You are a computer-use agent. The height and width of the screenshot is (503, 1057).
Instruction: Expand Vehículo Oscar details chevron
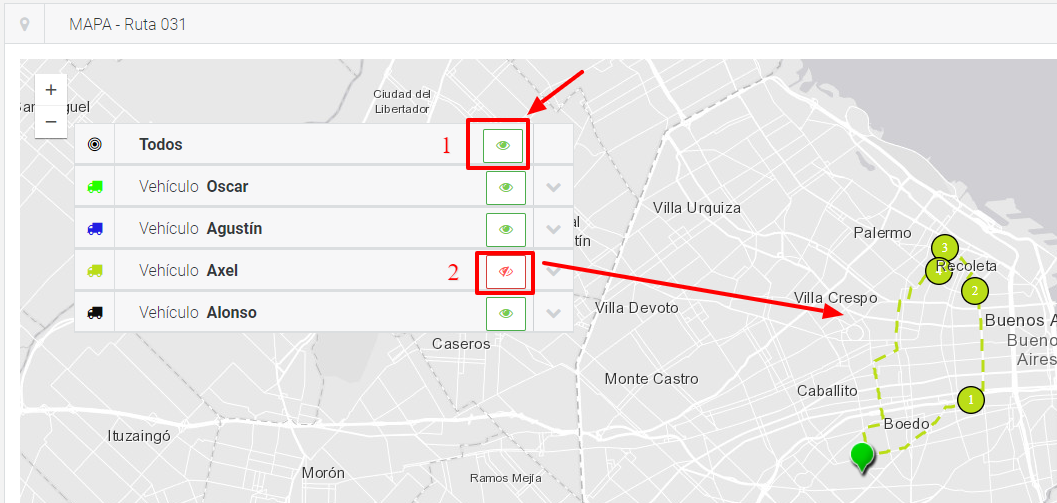554,187
